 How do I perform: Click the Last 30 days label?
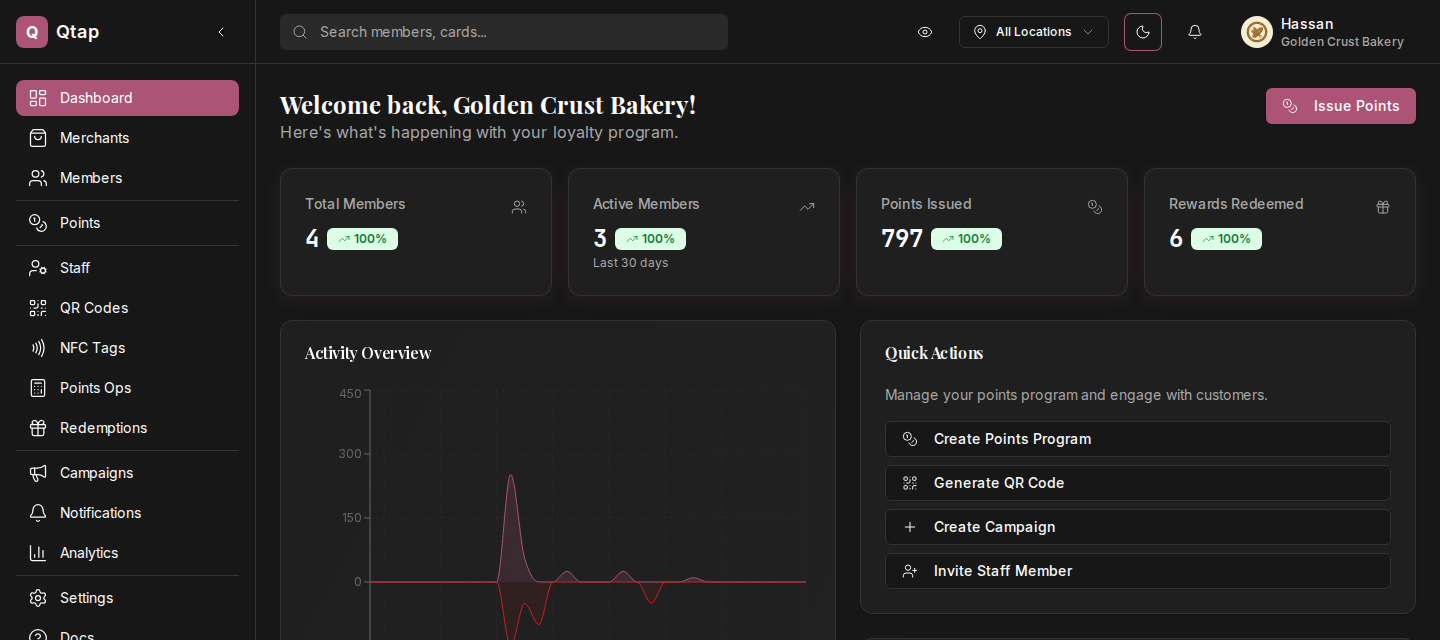(x=631, y=263)
